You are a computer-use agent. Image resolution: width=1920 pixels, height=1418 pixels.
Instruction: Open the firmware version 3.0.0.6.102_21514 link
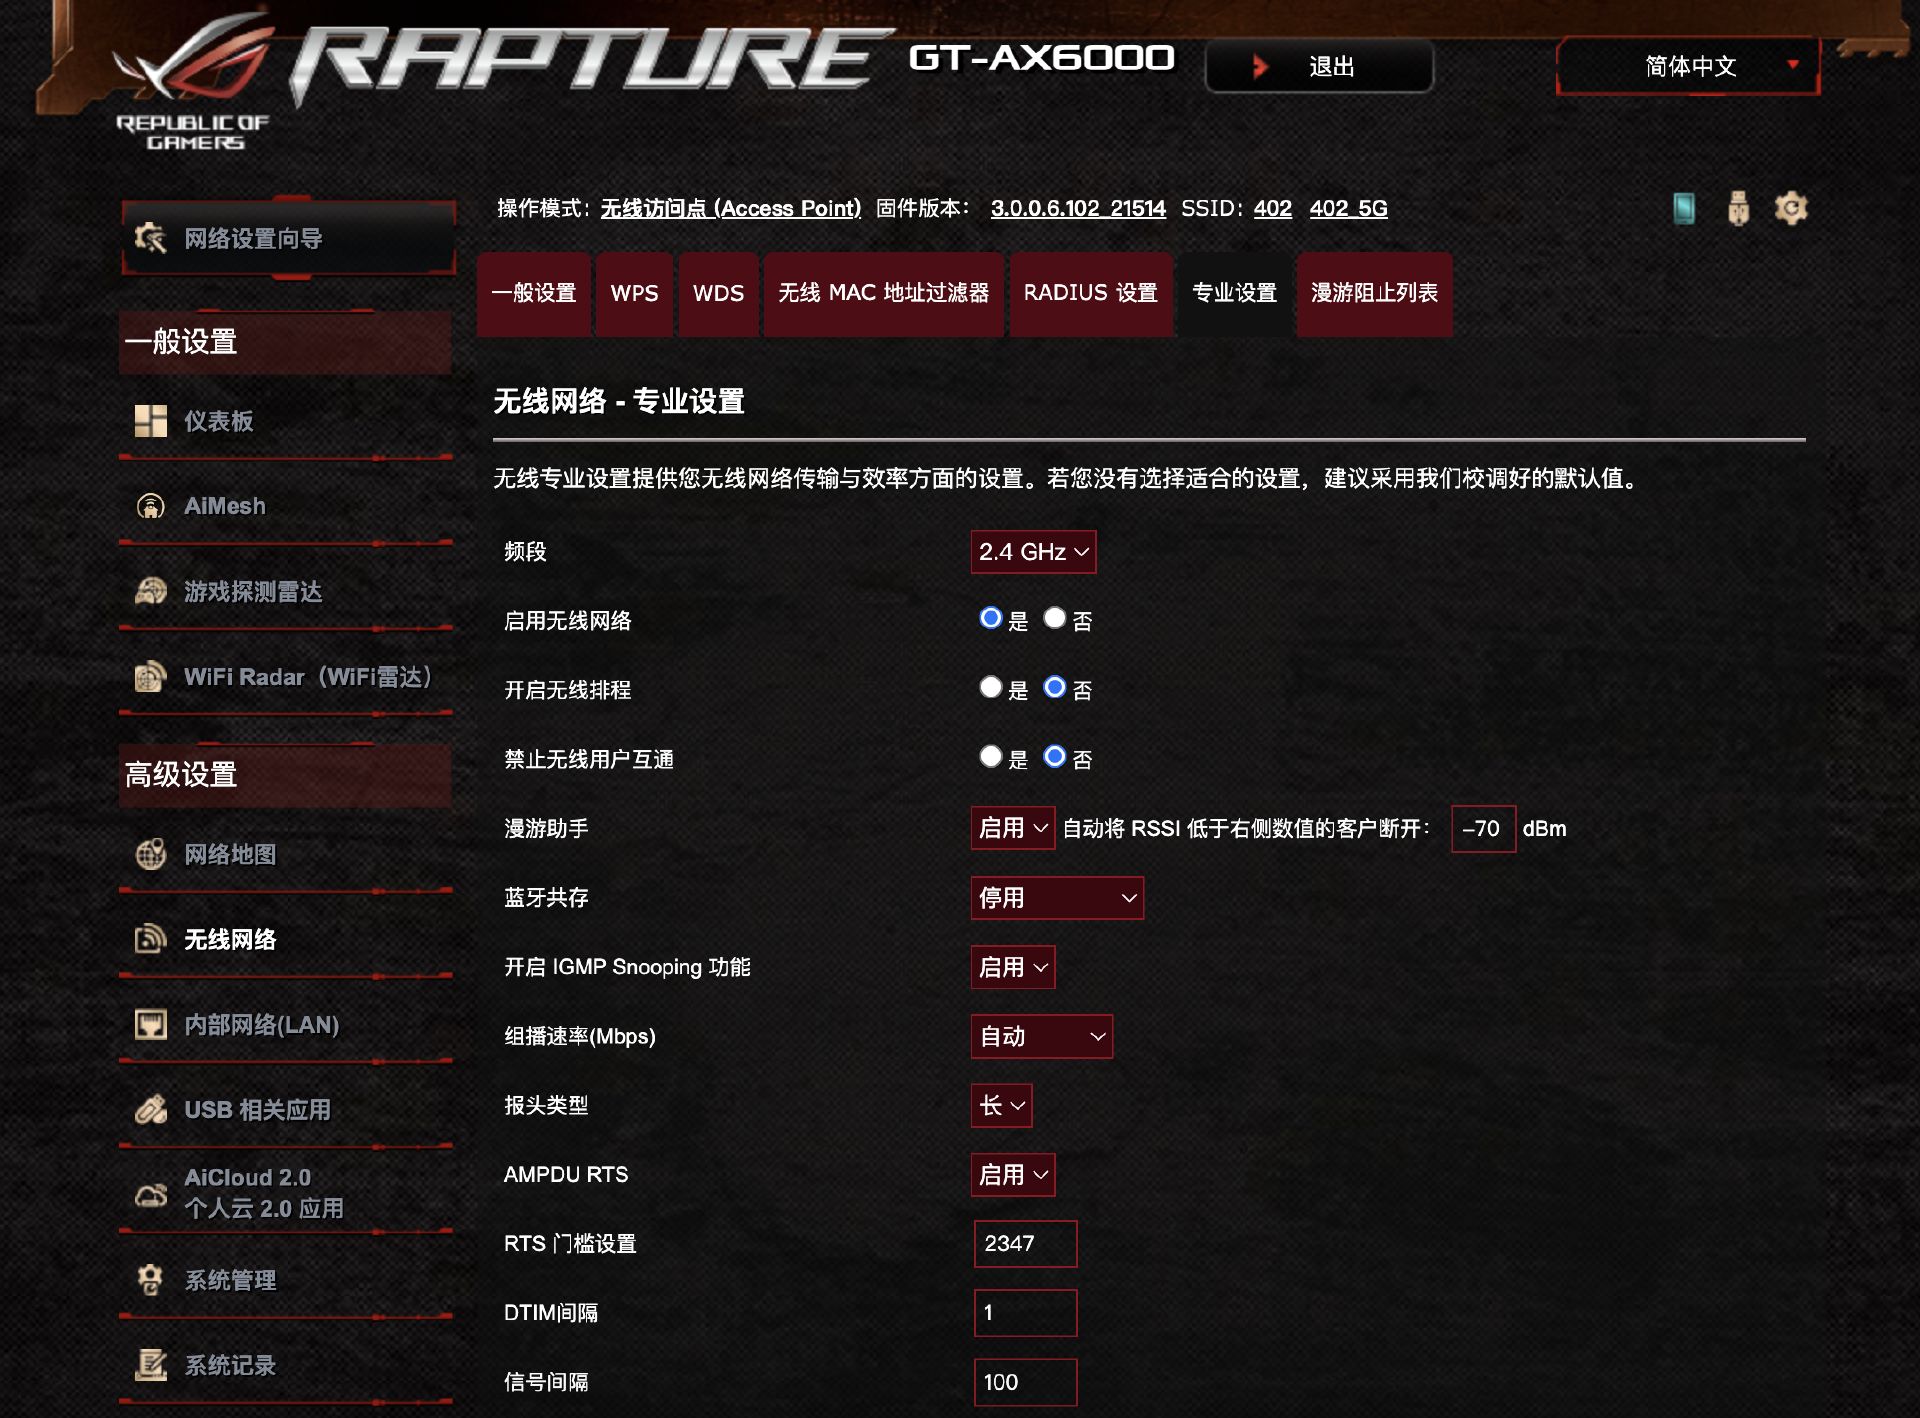[1078, 208]
